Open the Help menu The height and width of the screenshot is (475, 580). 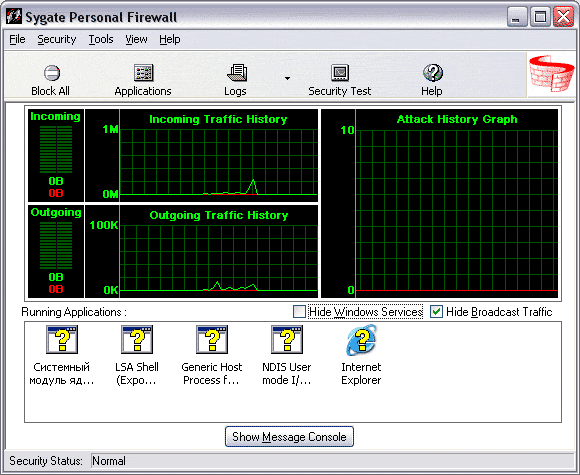click(170, 39)
